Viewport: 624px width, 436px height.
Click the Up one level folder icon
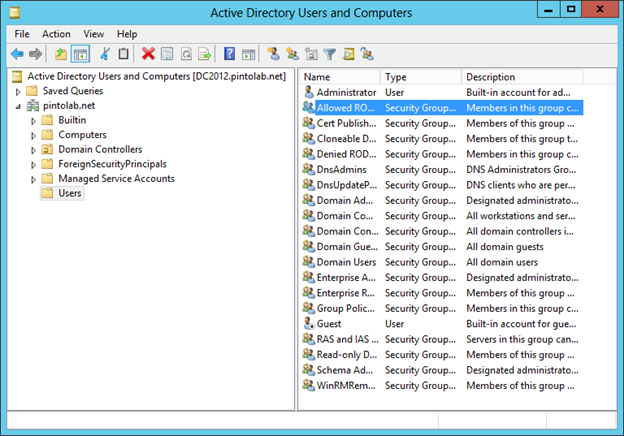61,54
